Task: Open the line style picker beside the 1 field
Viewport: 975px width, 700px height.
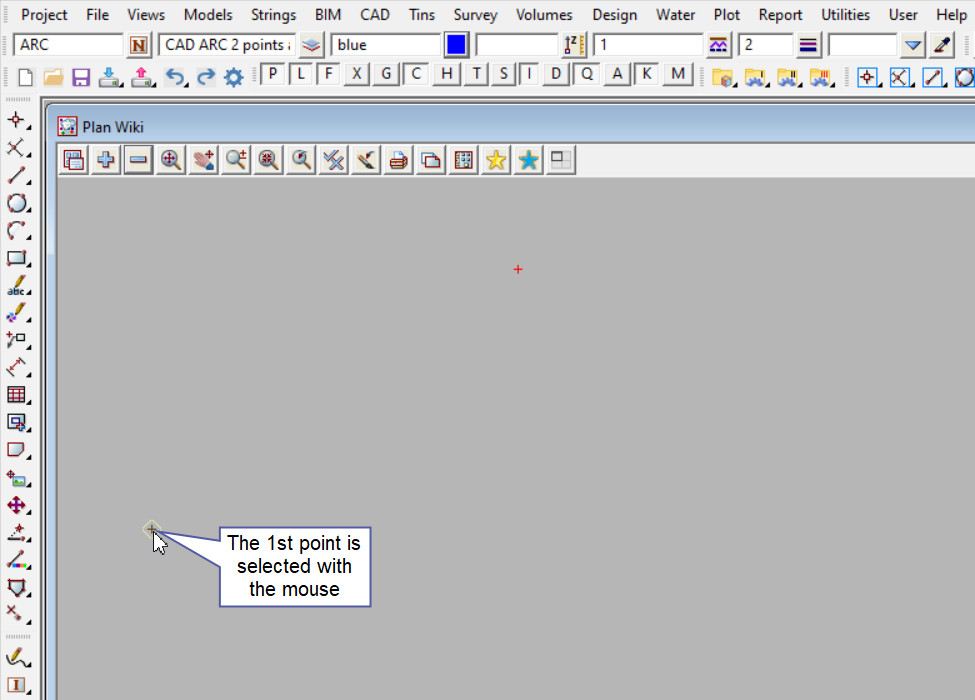Action: [718, 45]
